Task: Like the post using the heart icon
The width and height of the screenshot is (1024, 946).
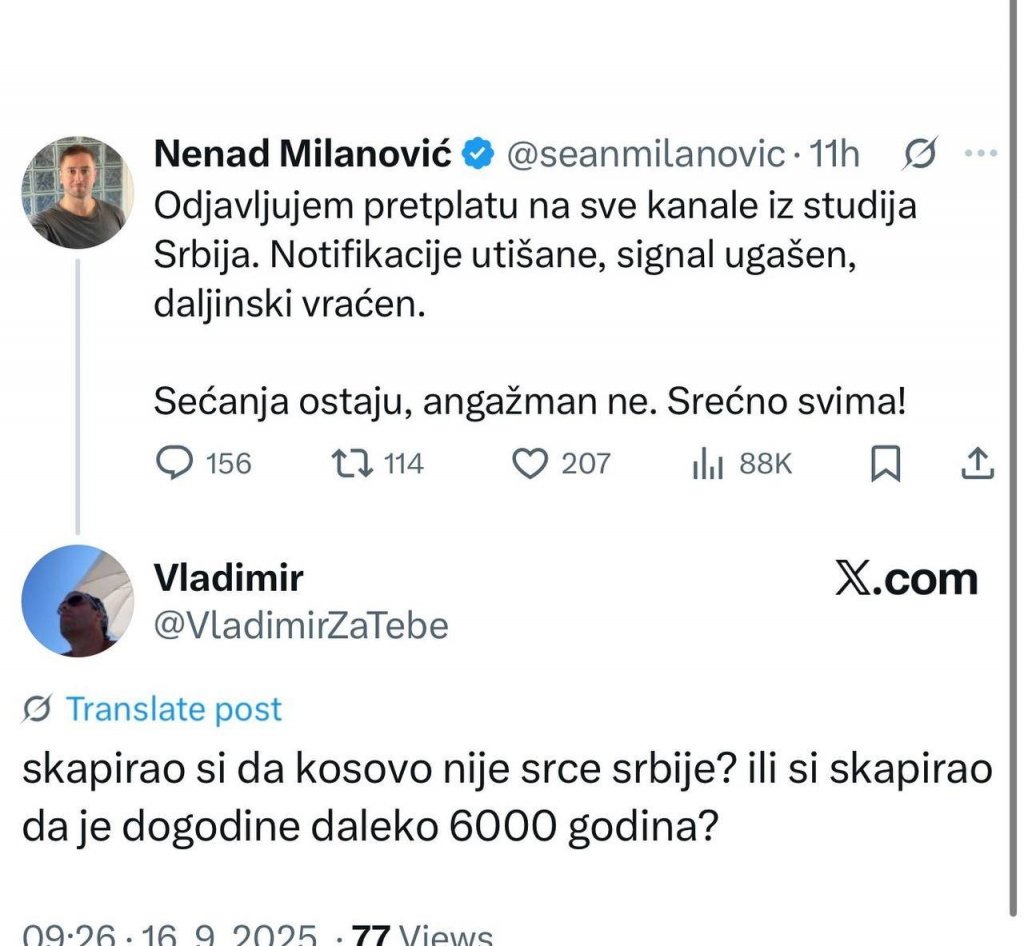Action: 528,463
